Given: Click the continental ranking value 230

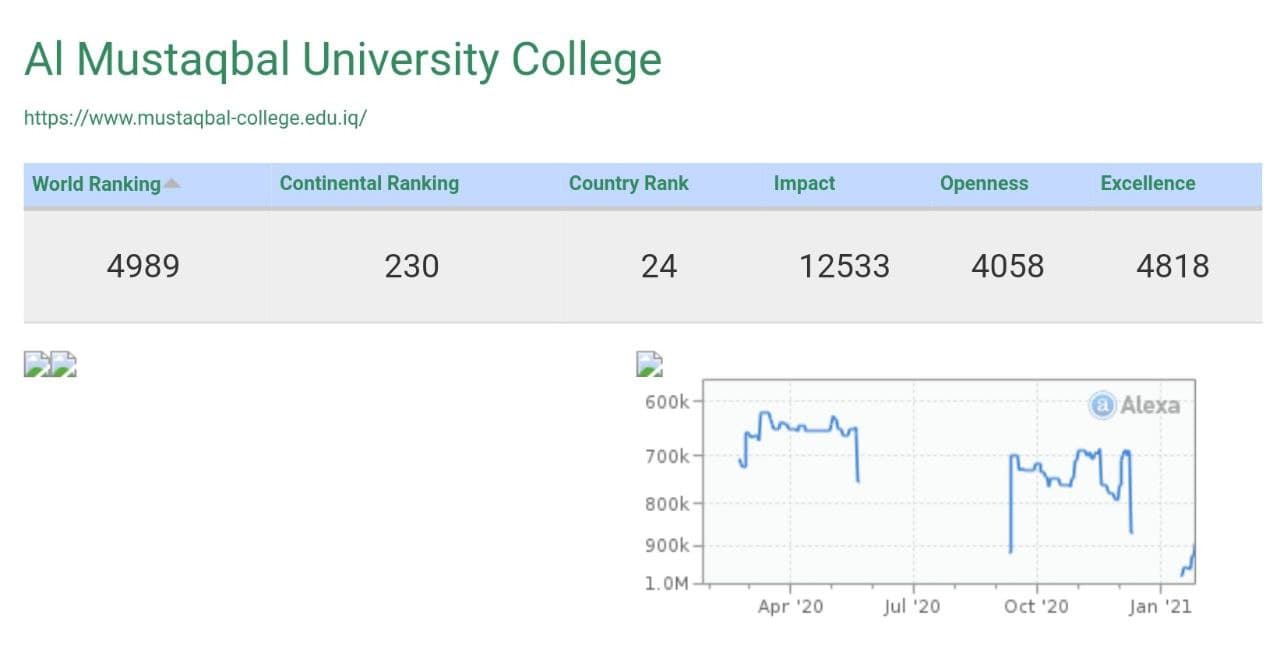Looking at the screenshot, I should pyautogui.click(x=412, y=267).
